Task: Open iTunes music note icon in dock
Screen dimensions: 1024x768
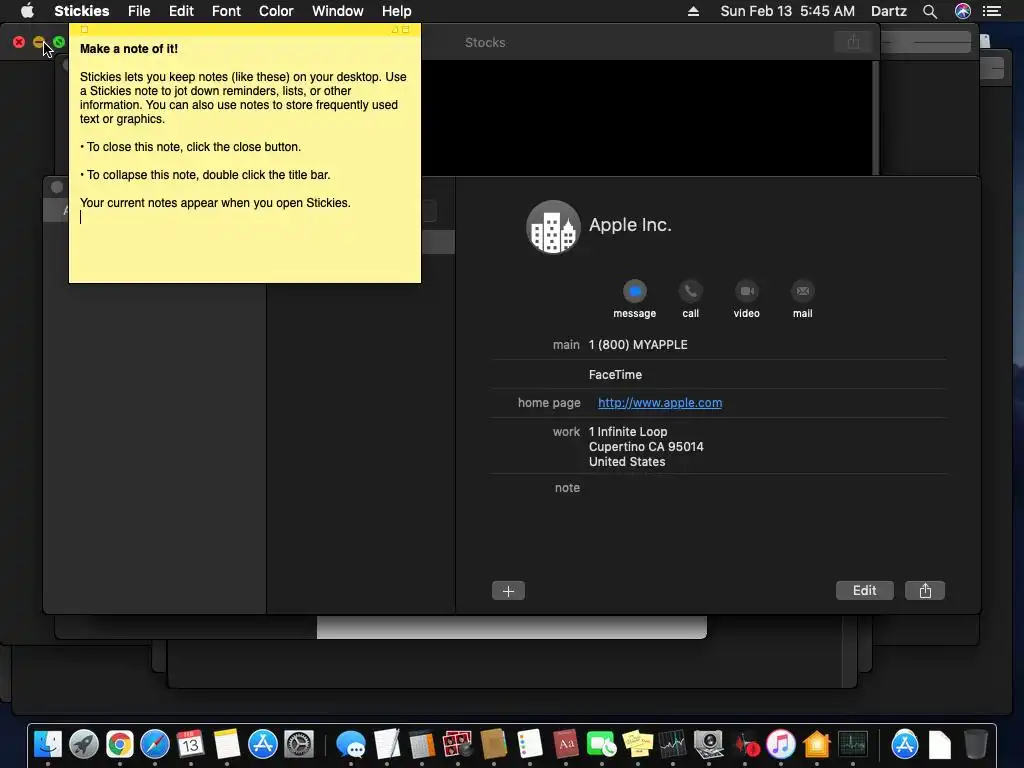Action: tap(780, 744)
